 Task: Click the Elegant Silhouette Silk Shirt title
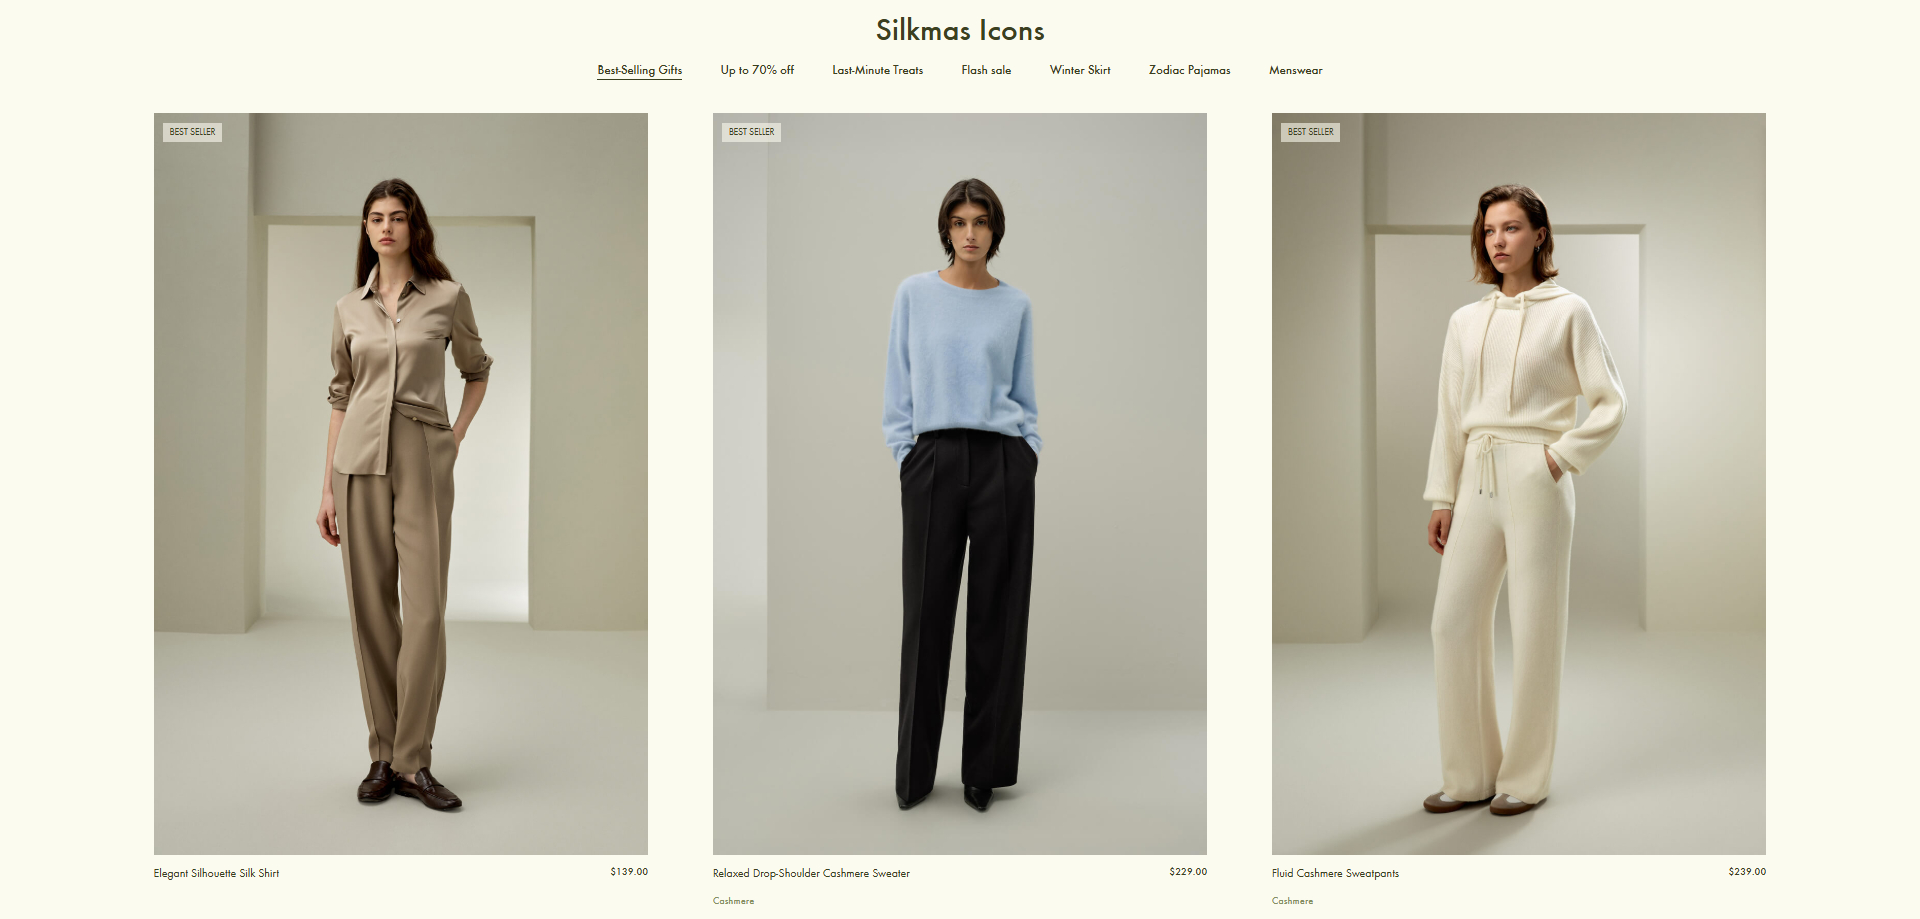[216, 873]
